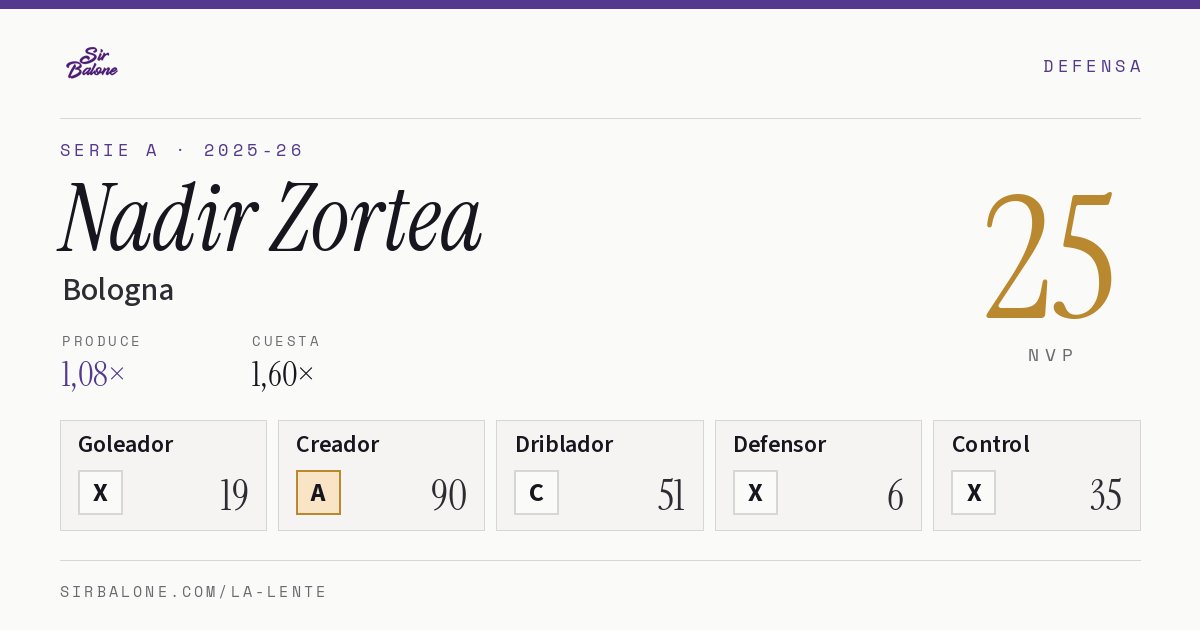The width and height of the screenshot is (1200, 630).
Task: Click the NVP label
Action: (x=1051, y=355)
